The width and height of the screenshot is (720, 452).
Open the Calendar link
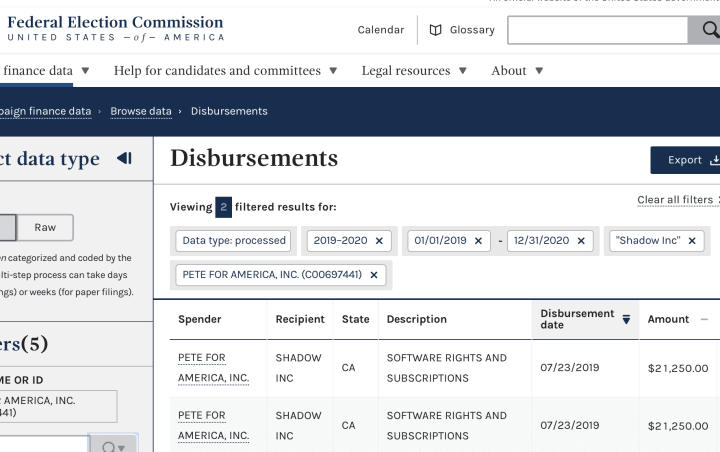(x=381, y=30)
